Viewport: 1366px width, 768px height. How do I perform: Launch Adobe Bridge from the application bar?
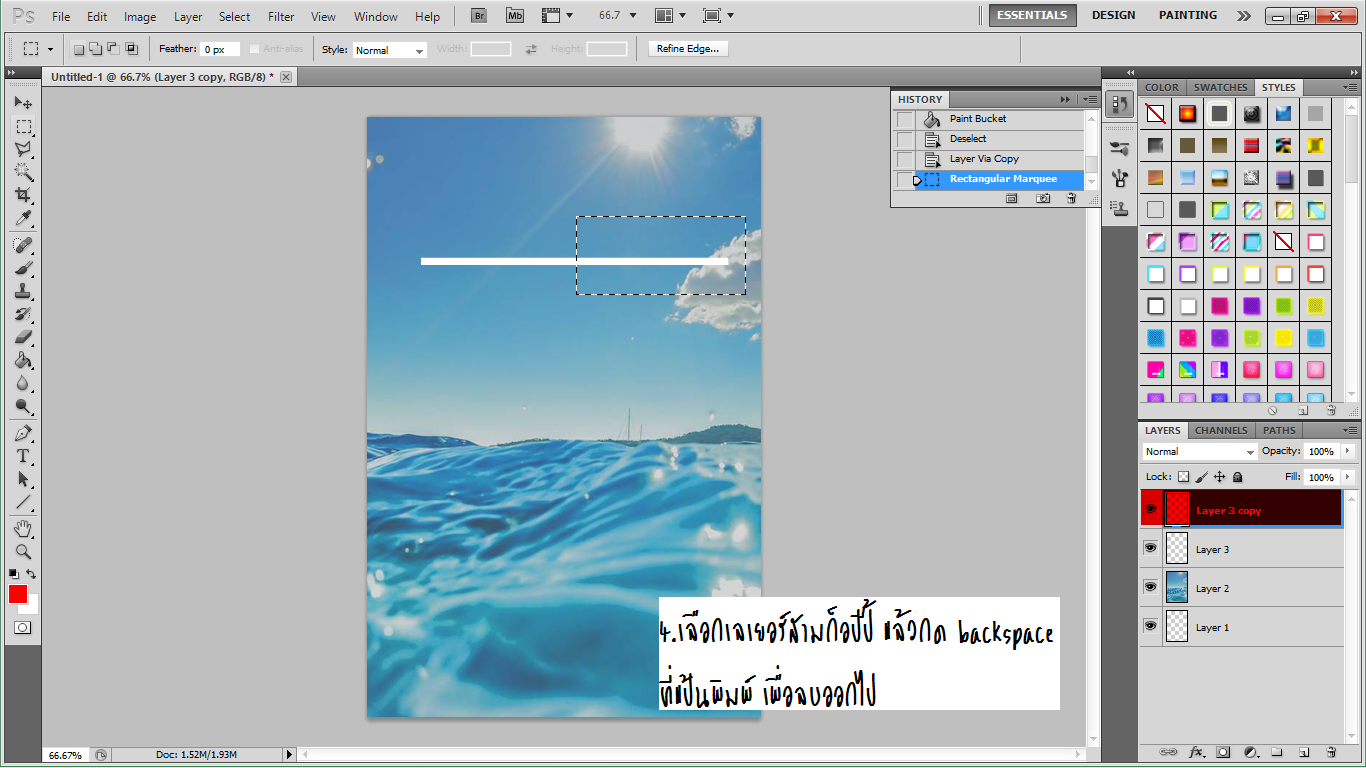tap(479, 16)
